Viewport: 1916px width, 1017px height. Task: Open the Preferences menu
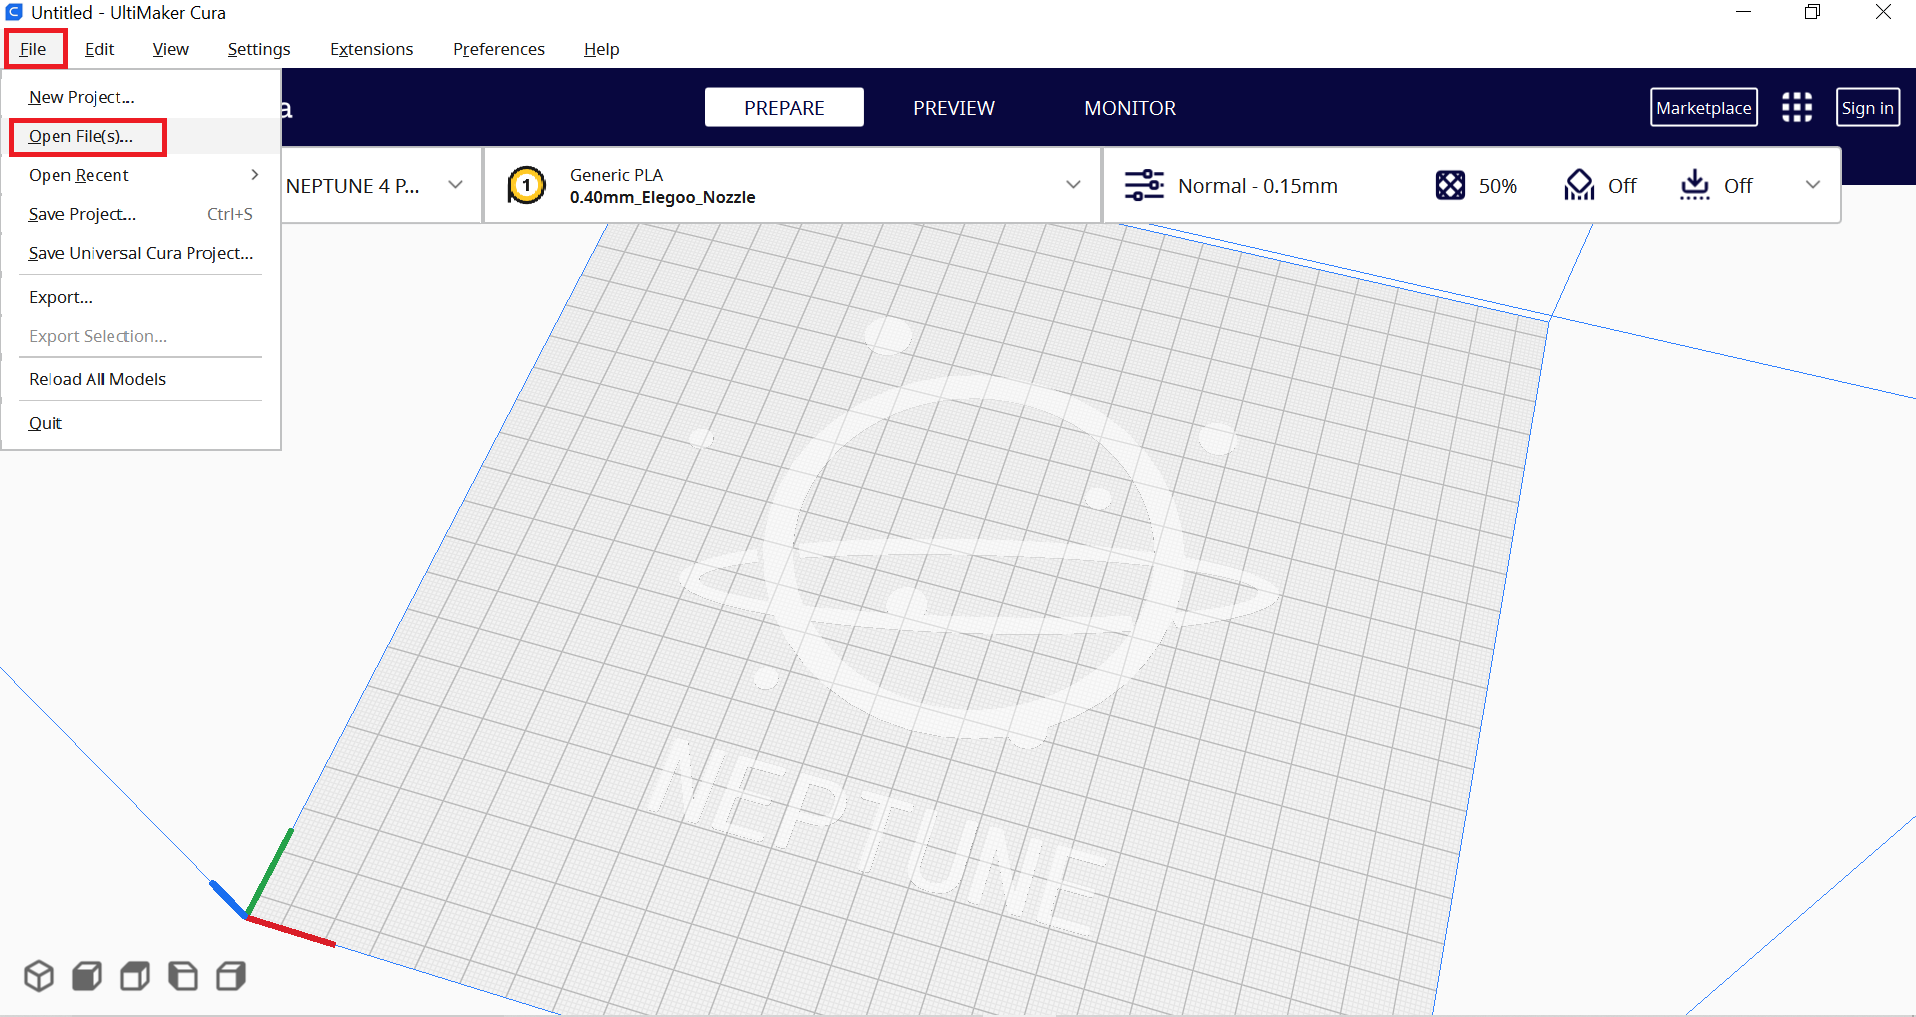(x=499, y=49)
